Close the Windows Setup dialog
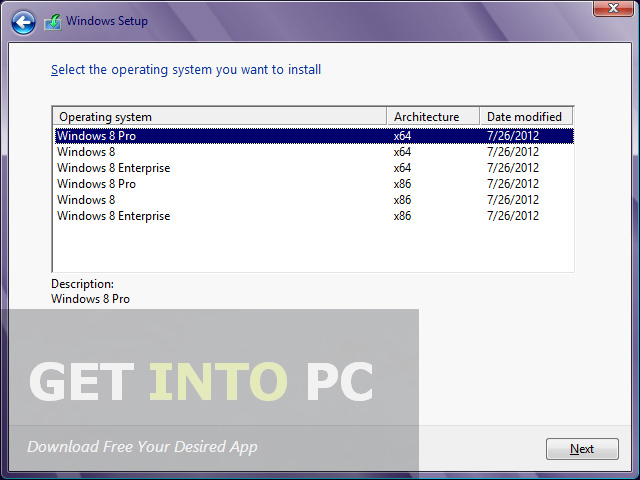Viewport: 640px width, 480px height. (x=613, y=8)
